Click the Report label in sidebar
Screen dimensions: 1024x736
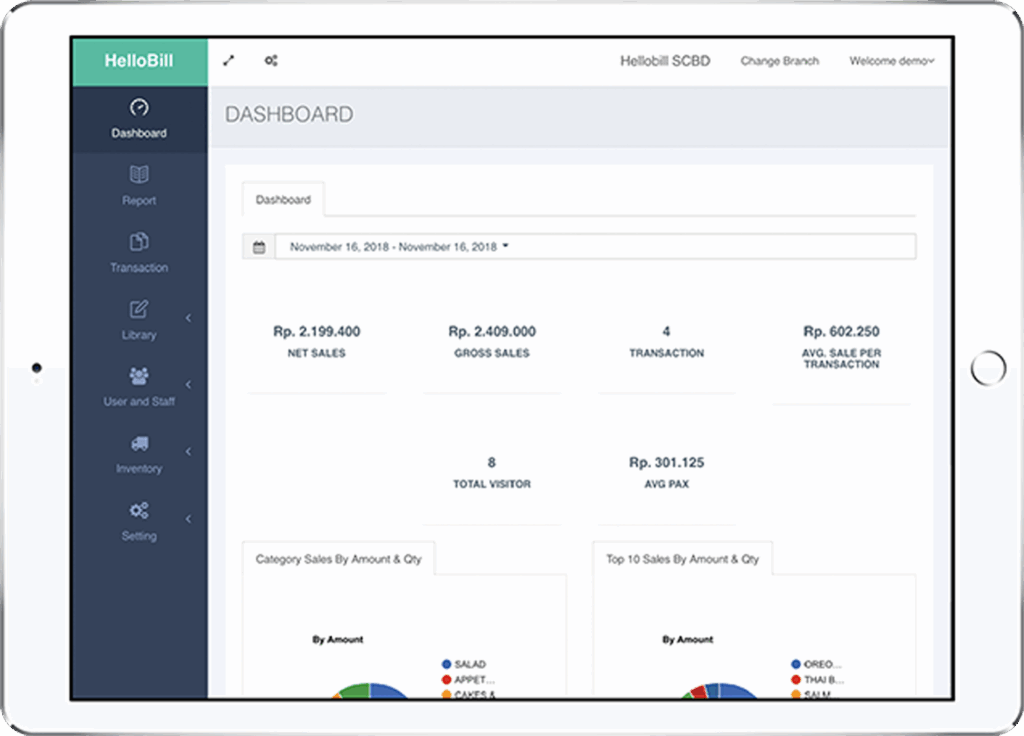tap(138, 200)
